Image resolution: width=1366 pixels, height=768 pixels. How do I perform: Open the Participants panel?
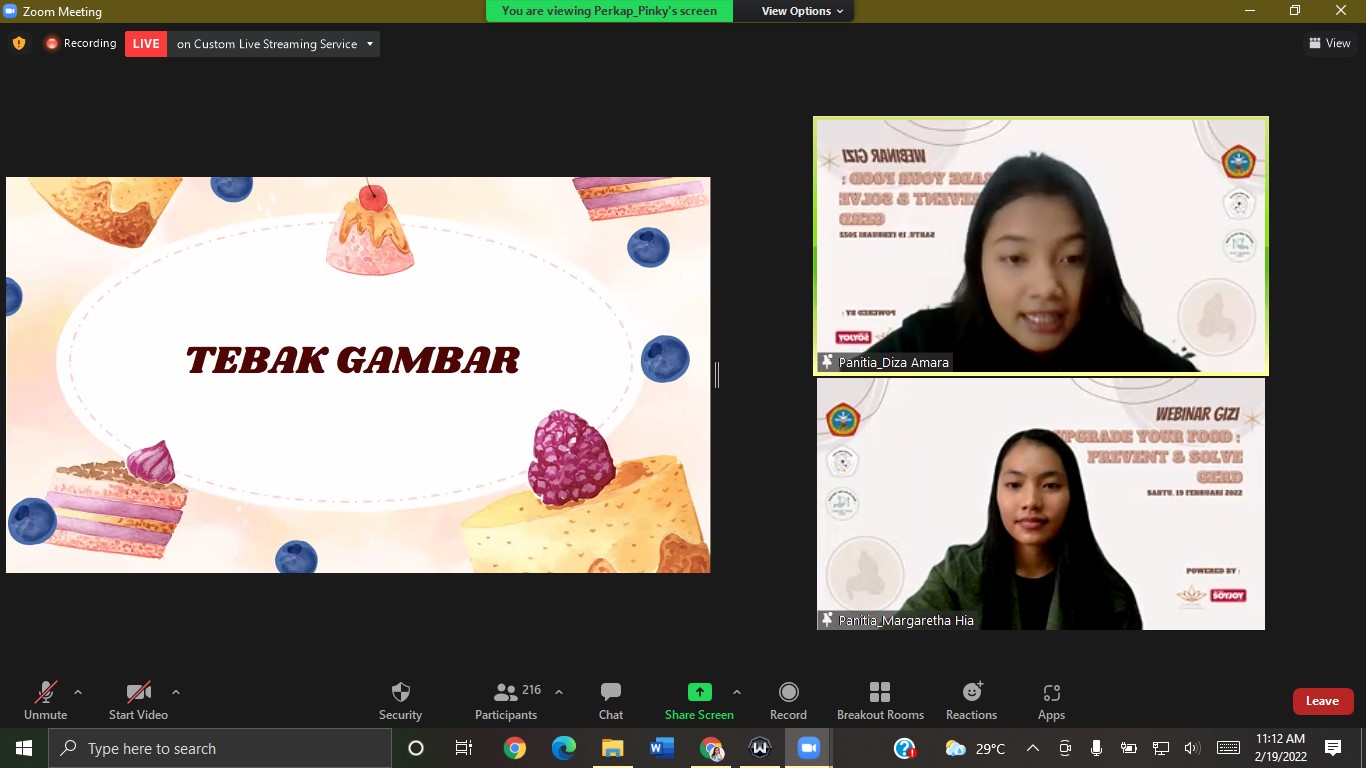(x=506, y=700)
